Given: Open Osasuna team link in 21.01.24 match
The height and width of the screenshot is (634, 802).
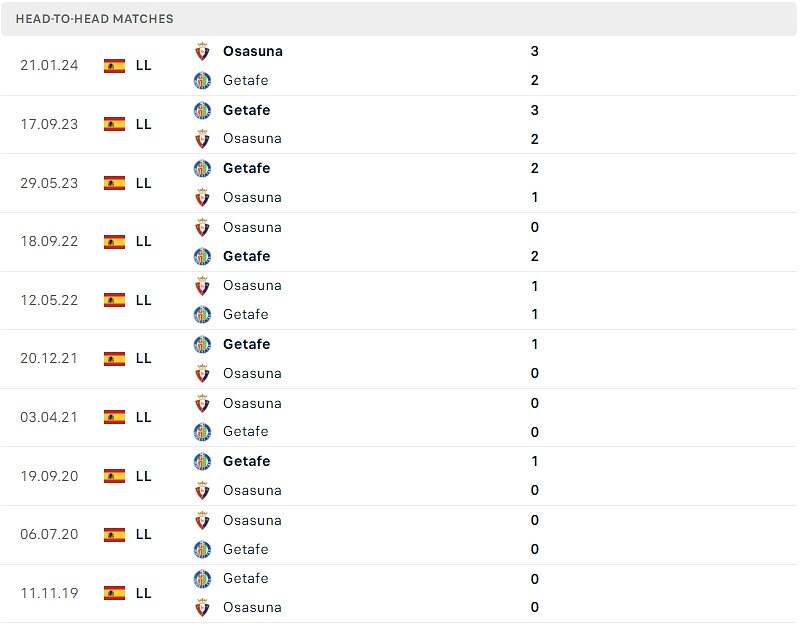Looking at the screenshot, I should [x=253, y=51].
